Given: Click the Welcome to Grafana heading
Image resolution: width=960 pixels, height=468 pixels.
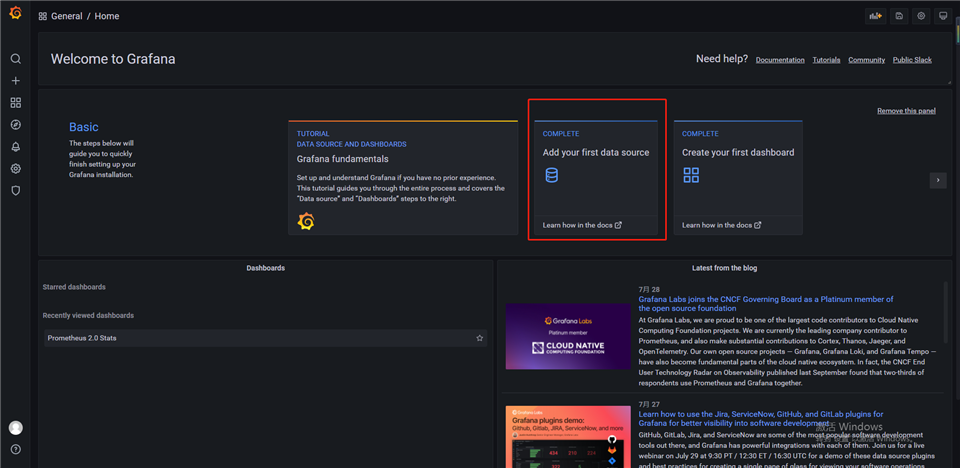Looking at the screenshot, I should [113, 59].
